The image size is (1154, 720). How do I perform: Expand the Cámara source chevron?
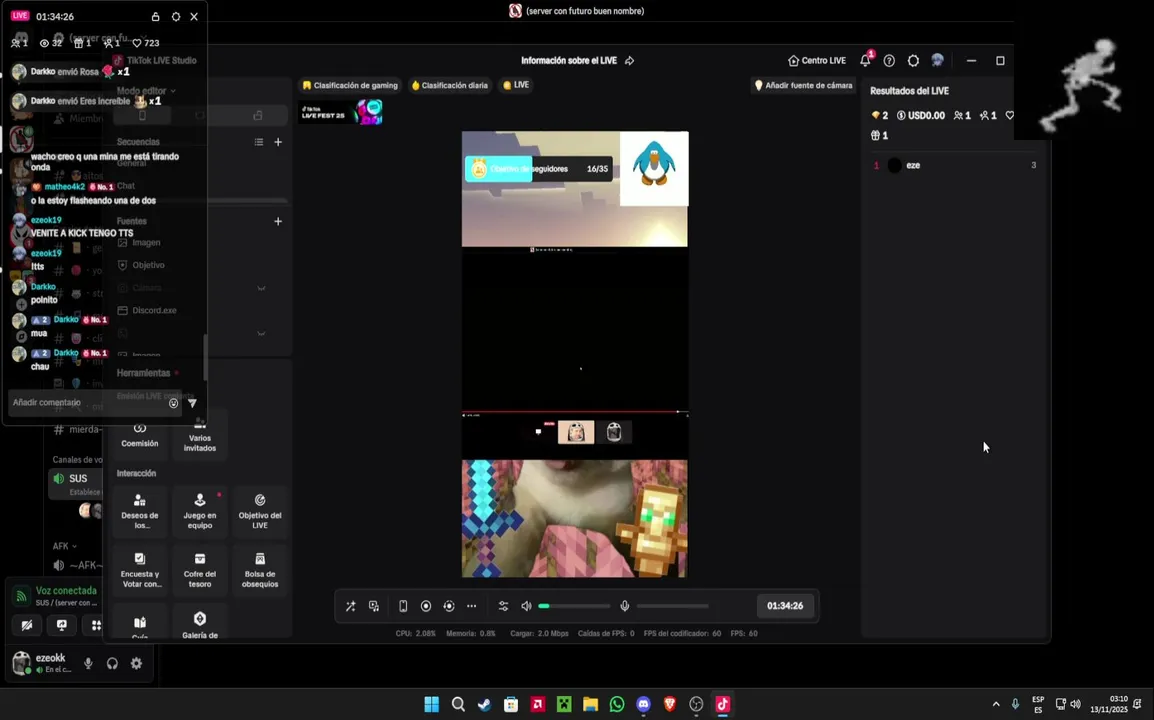[261, 288]
